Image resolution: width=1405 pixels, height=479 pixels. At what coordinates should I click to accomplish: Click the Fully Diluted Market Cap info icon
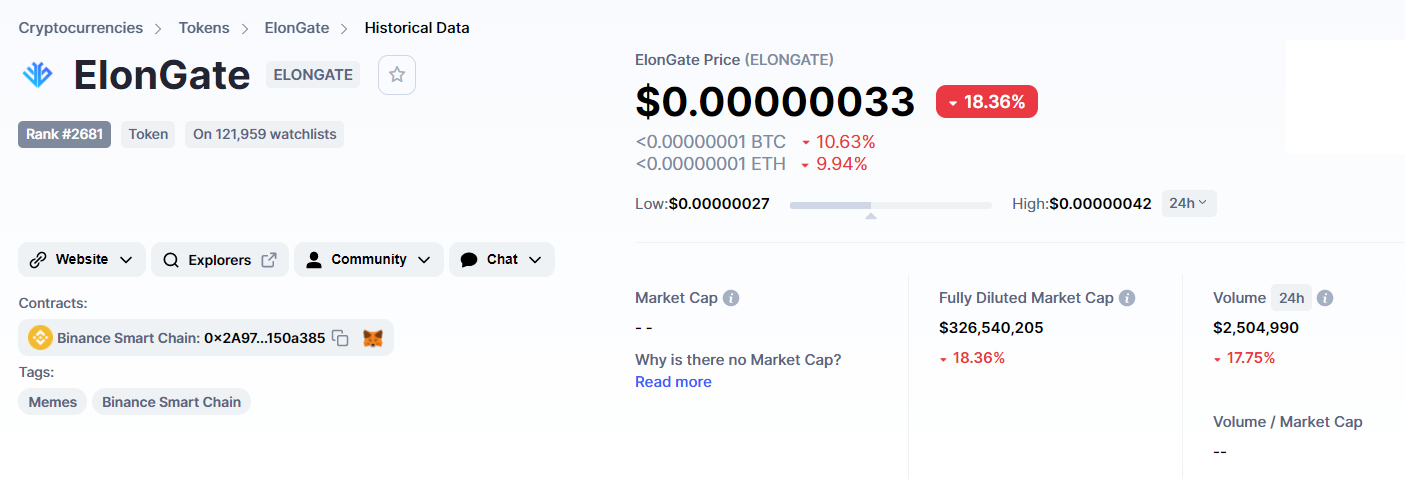pos(1127,298)
